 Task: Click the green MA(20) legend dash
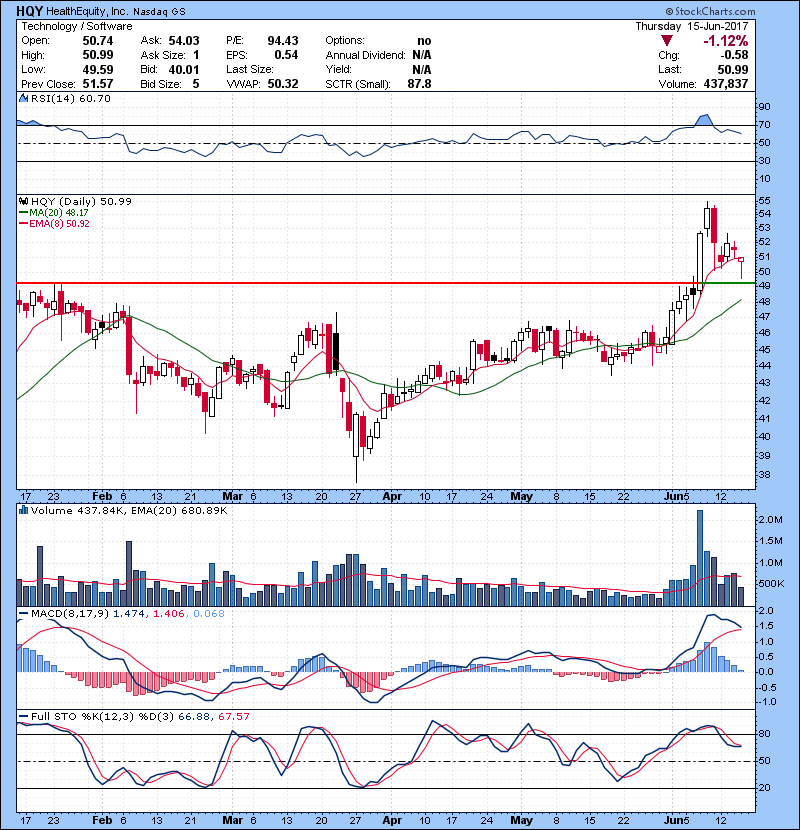(x=23, y=213)
